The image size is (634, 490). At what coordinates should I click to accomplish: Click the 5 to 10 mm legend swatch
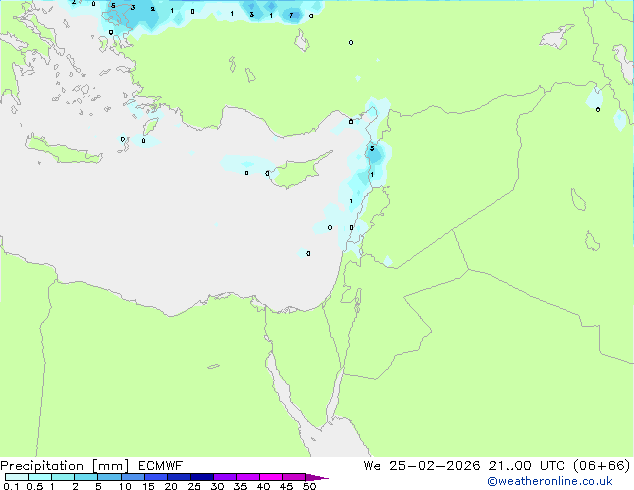pyautogui.click(x=110, y=477)
